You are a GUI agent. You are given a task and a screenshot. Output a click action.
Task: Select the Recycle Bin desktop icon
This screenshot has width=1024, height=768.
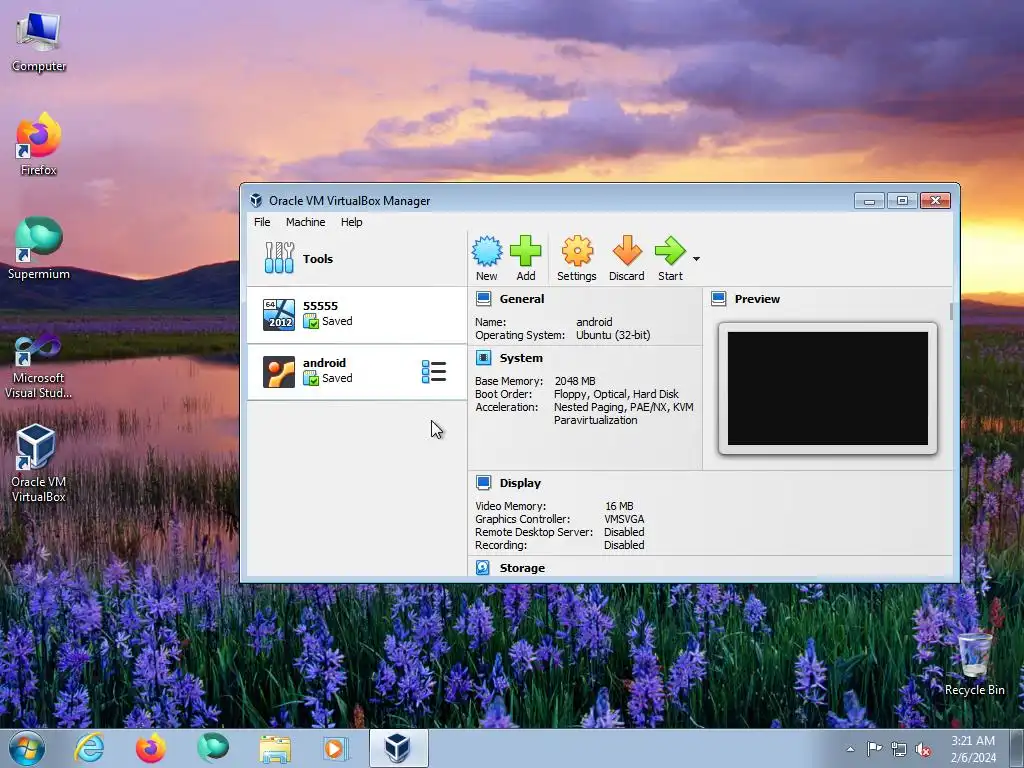click(x=974, y=663)
